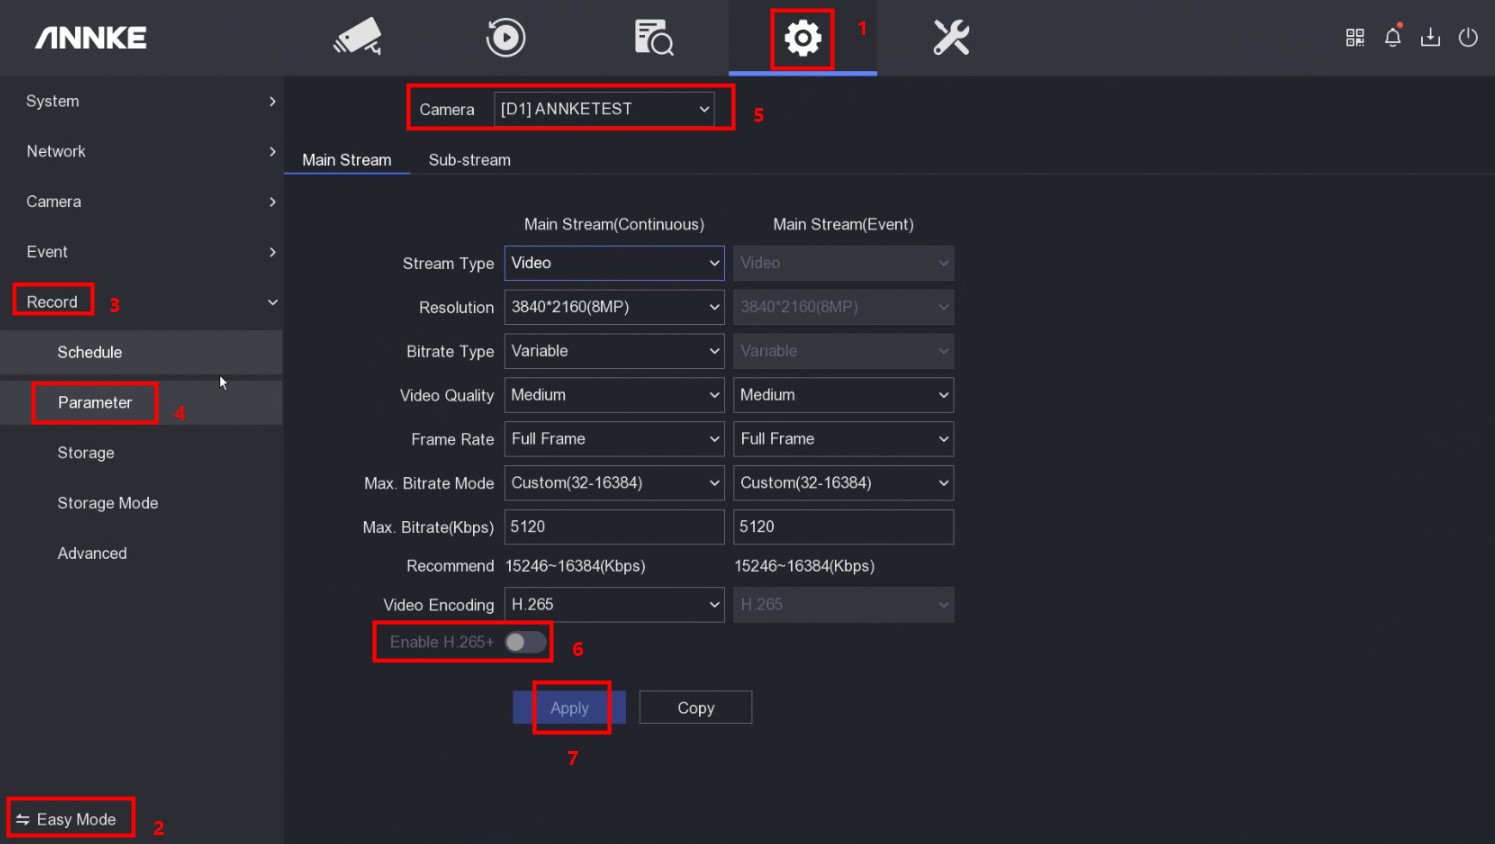Open the configuration gear icon
The height and width of the screenshot is (844, 1495).
802,38
